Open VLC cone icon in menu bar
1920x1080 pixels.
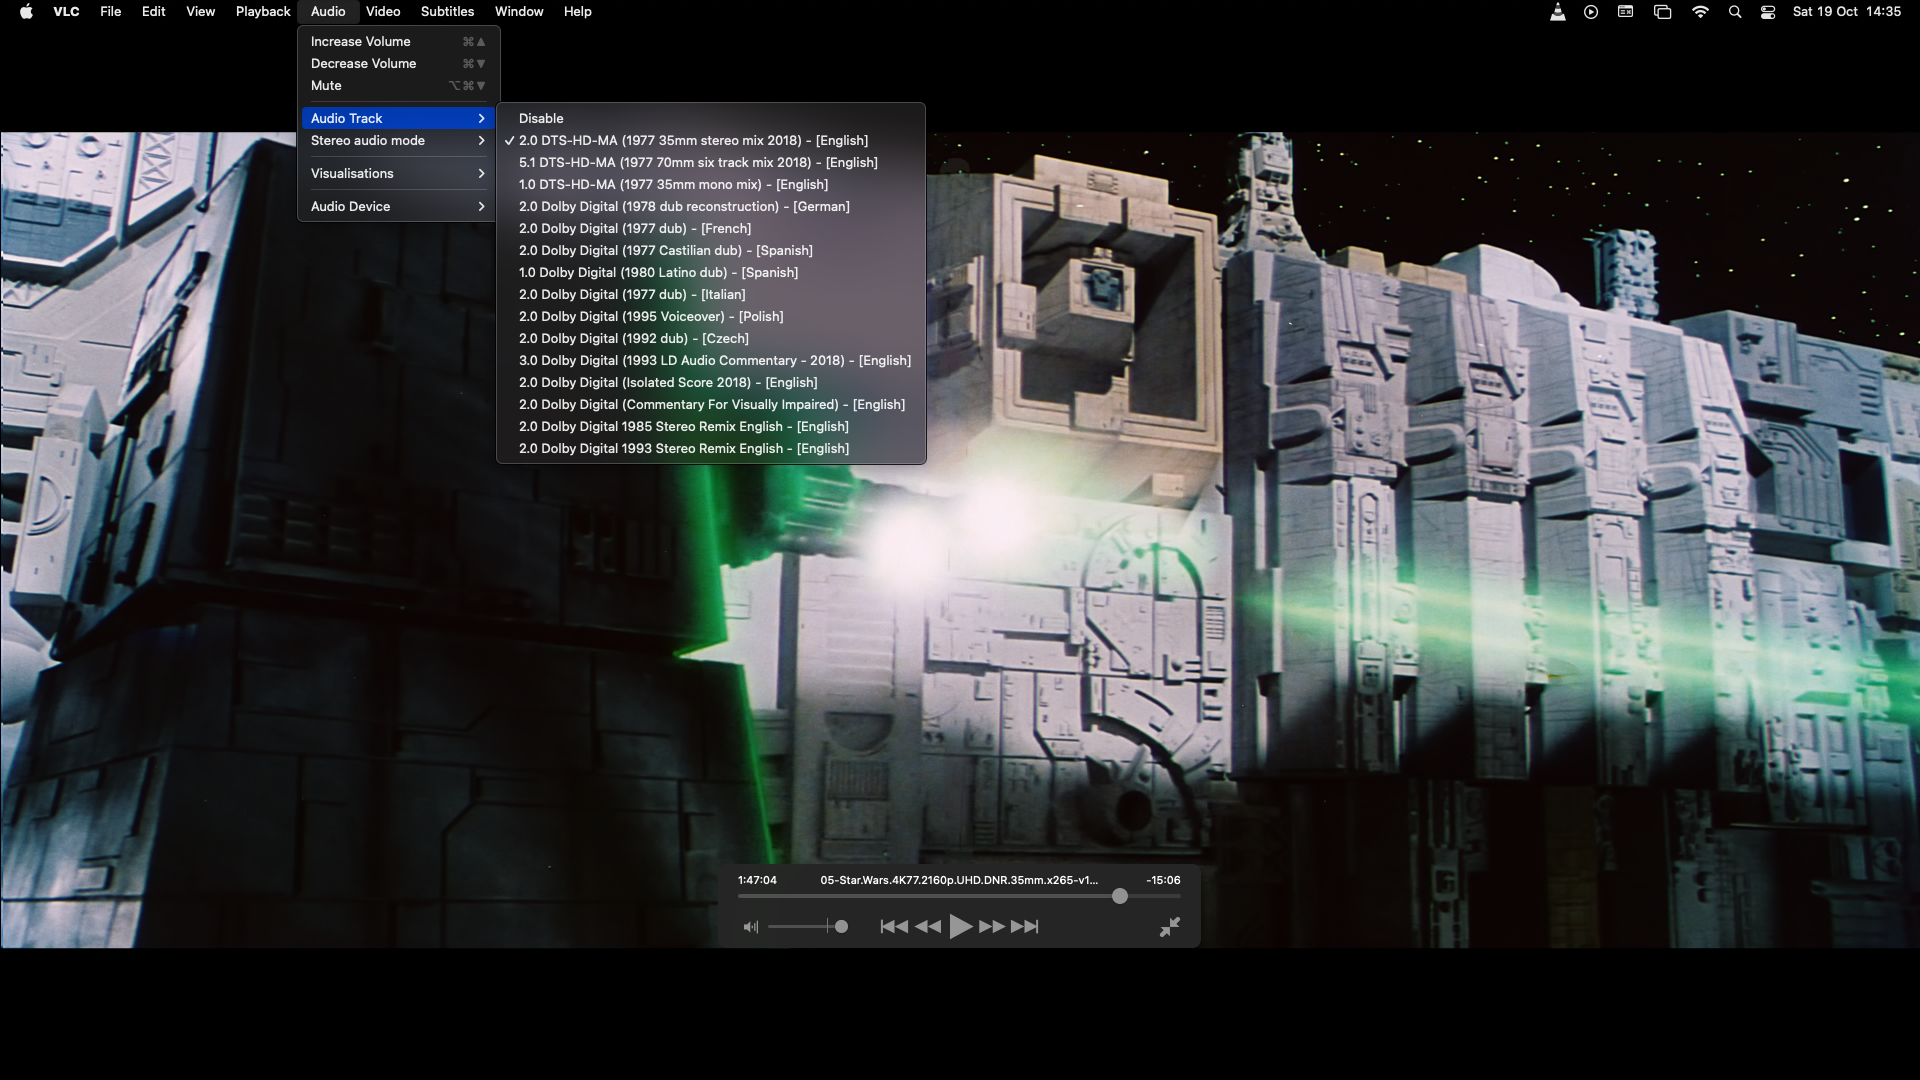pyautogui.click(x=1557, y=12)
